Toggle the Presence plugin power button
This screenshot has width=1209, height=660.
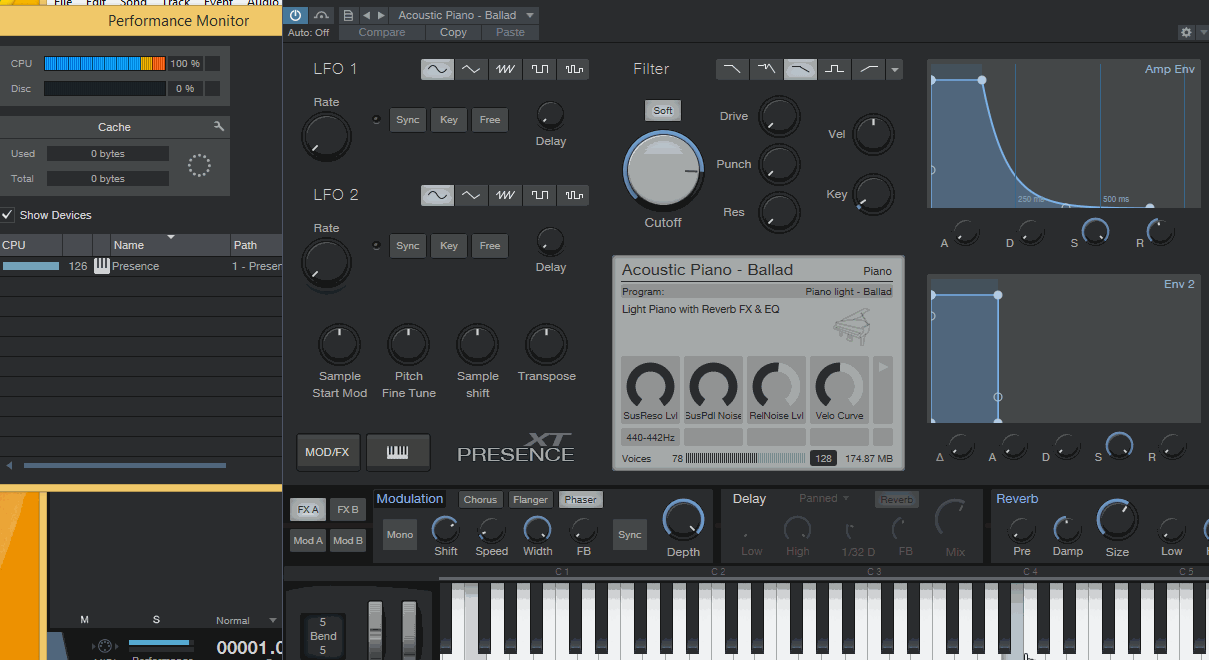coord(296,15)
